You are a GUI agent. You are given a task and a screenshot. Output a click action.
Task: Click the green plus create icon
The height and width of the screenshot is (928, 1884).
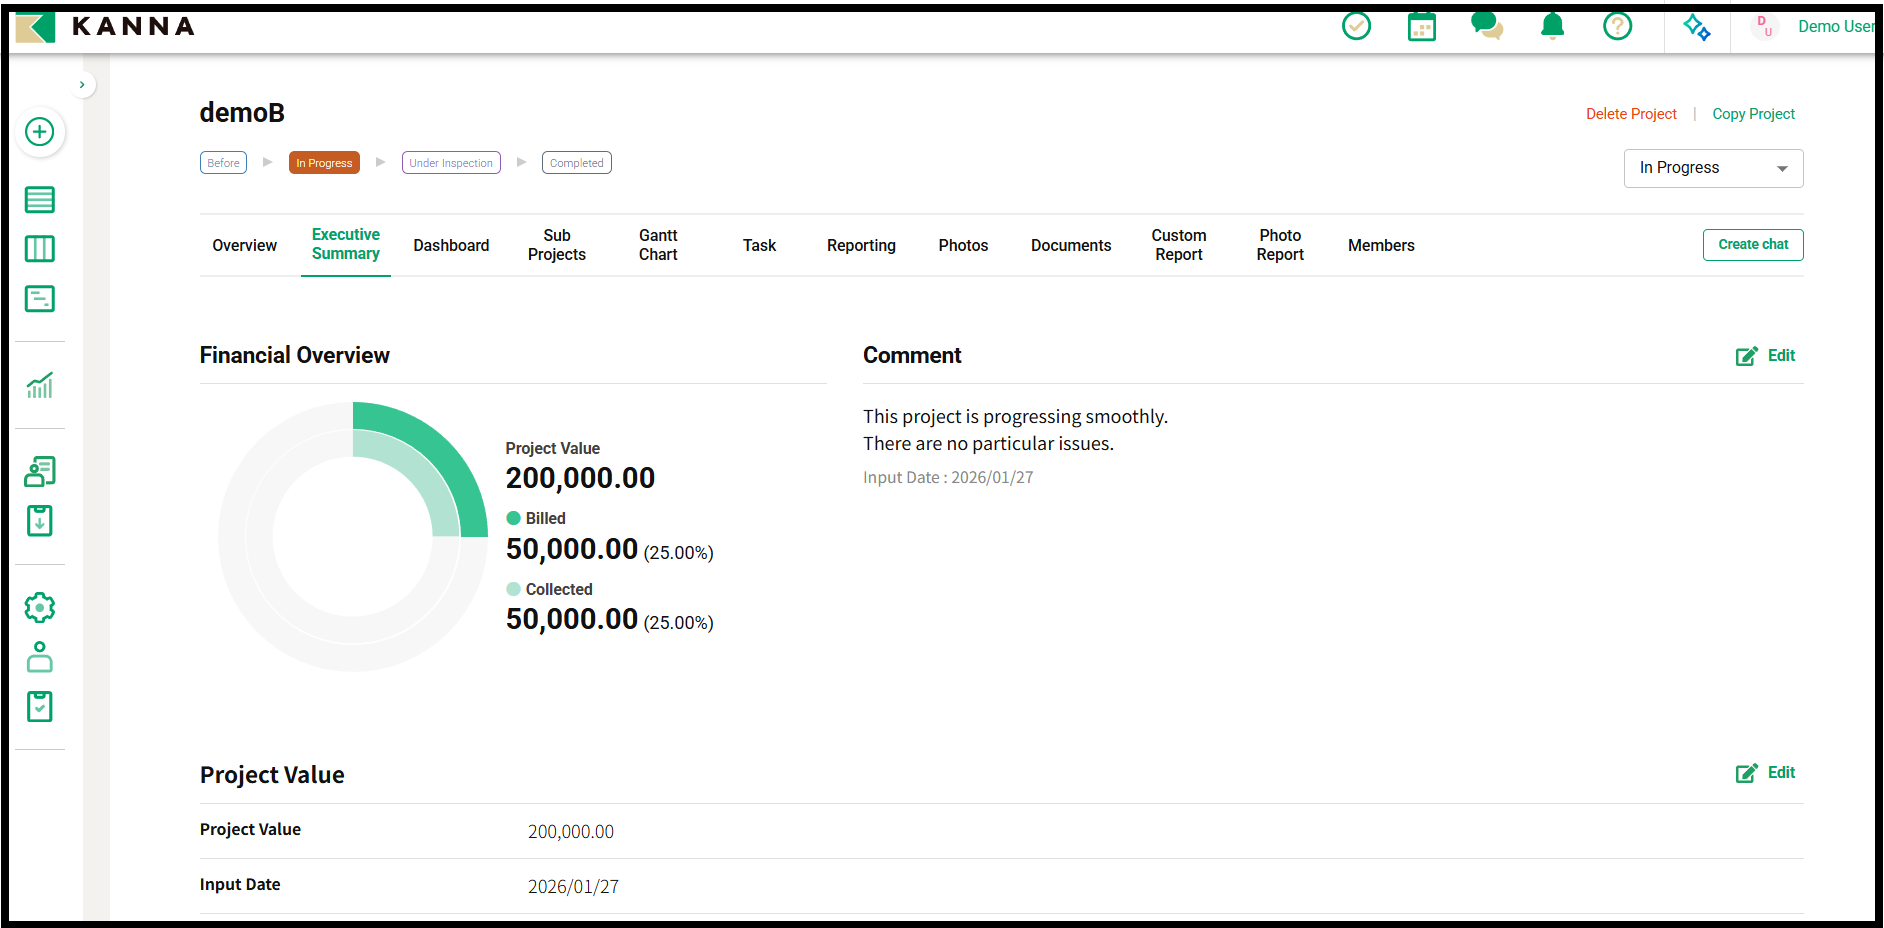[40, 132]
